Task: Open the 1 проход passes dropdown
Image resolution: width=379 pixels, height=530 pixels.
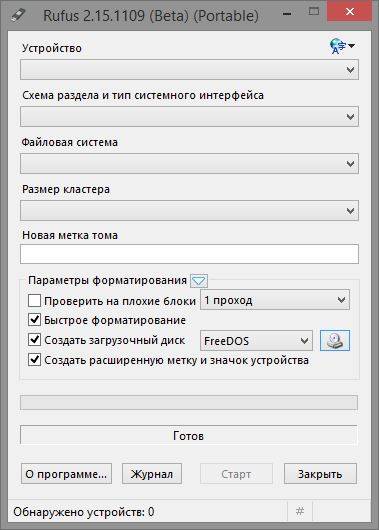Action: (x=275, y=300)
